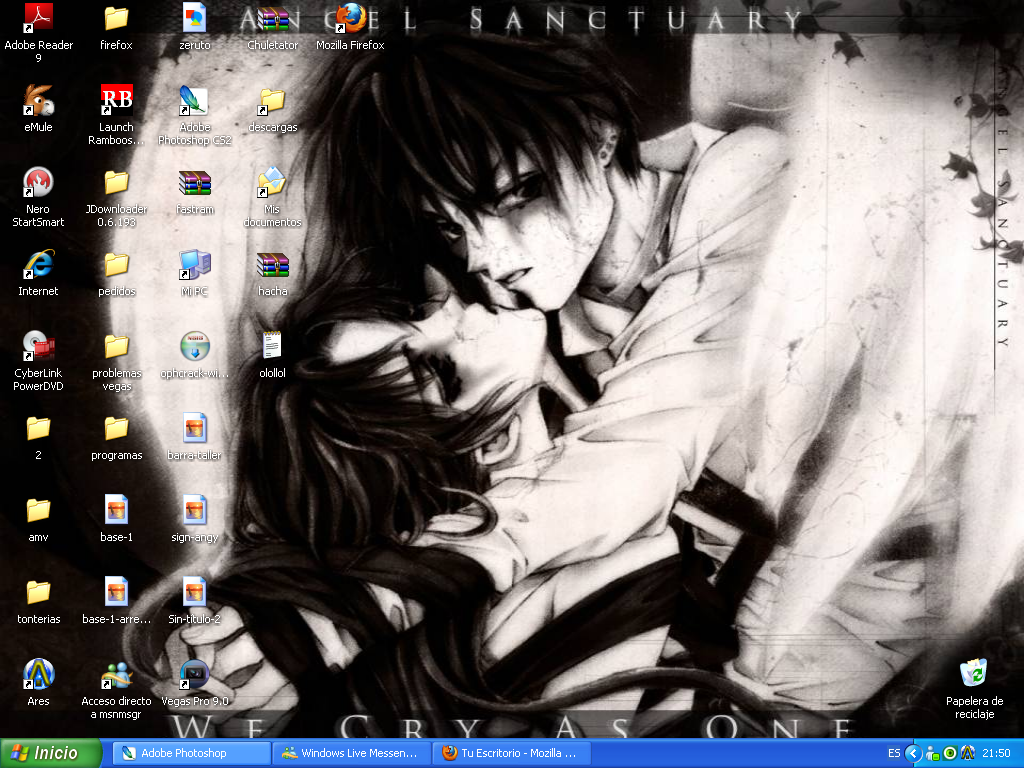This screenshot has height=768, width=1024.
Task: Expand hidden system tray icons arrow
Action: pyautogui.click(x=913, y=754)
